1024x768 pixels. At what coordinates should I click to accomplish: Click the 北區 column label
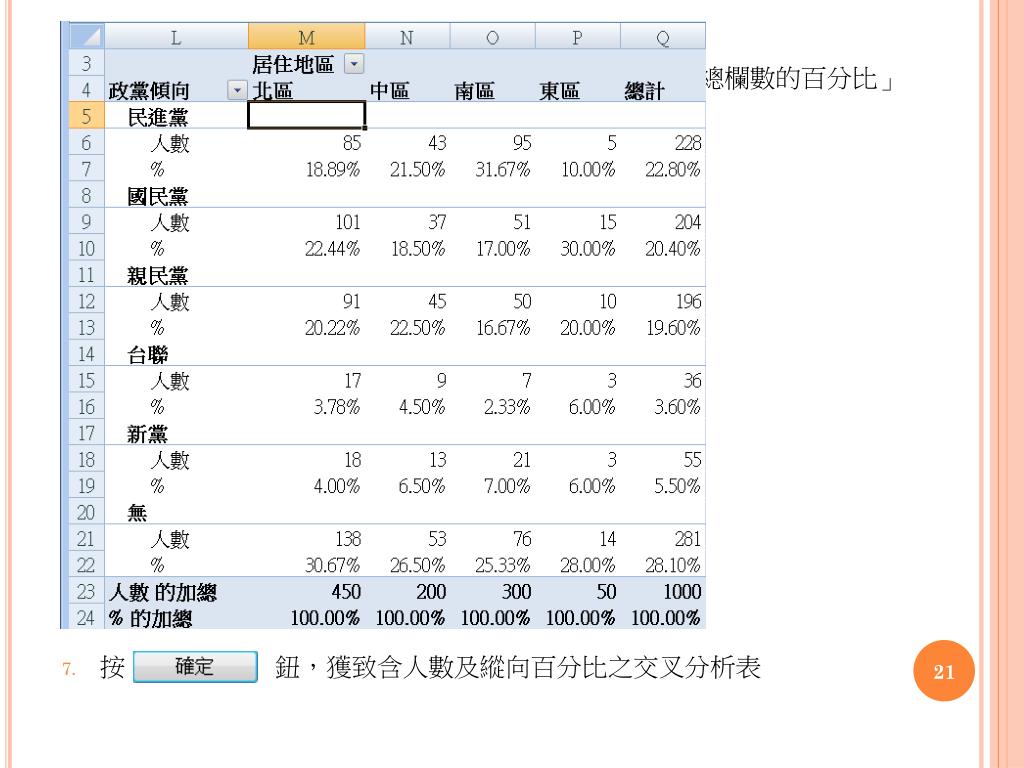[272, 90]
